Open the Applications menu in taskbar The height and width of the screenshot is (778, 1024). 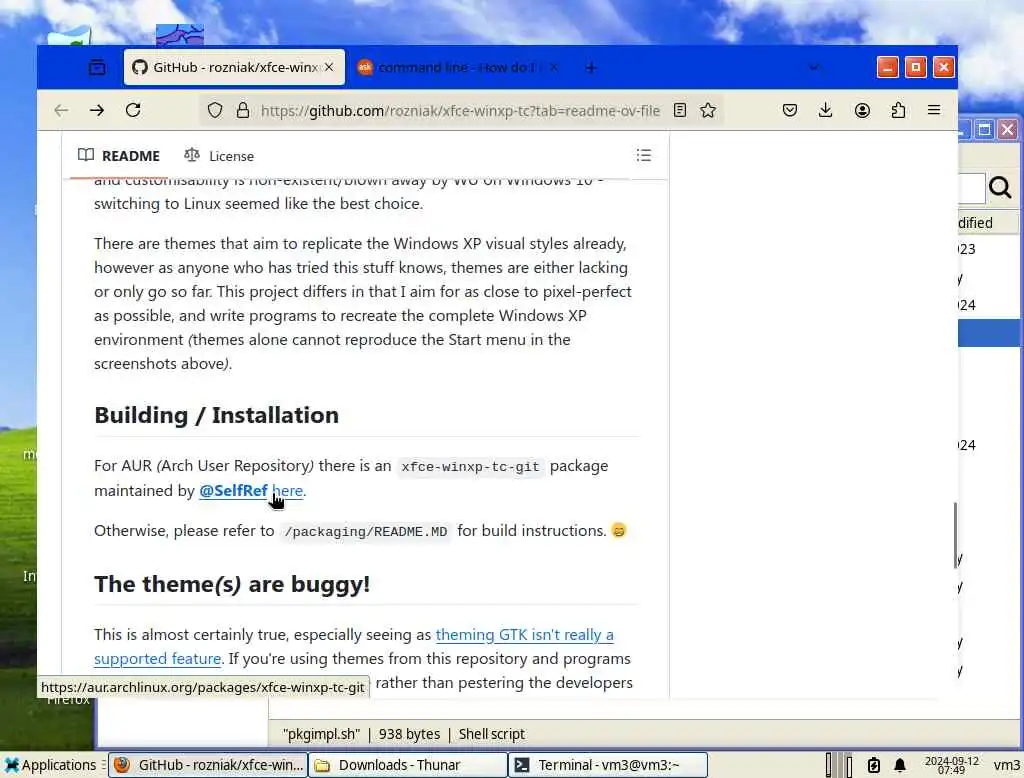click(50, 765)
